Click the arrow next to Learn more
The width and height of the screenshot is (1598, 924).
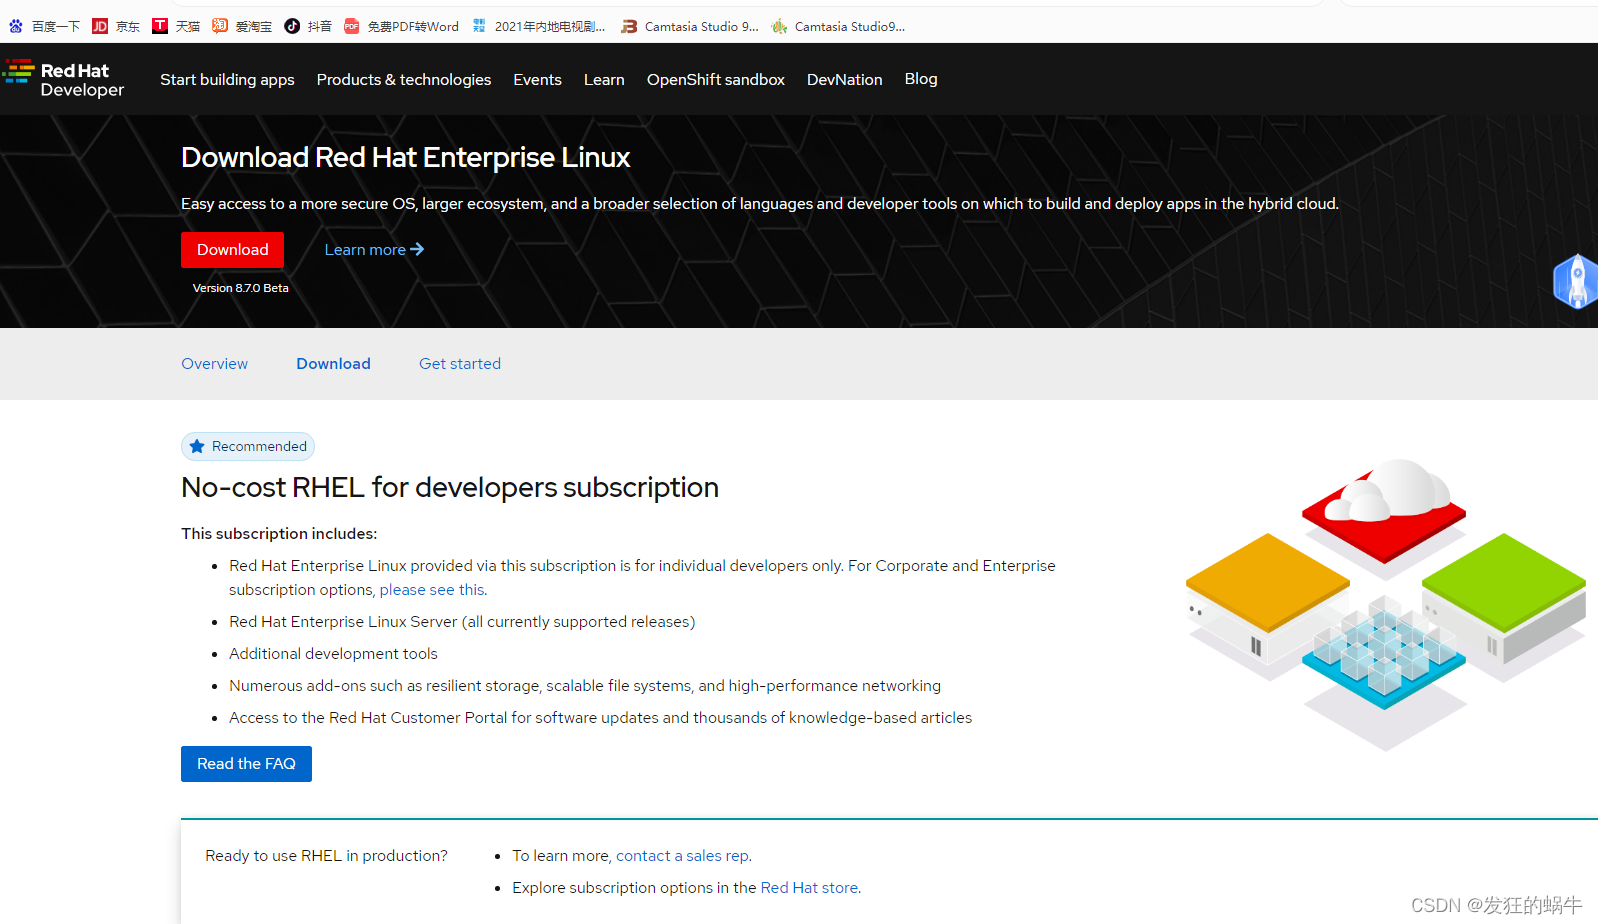tap(417, 249)
